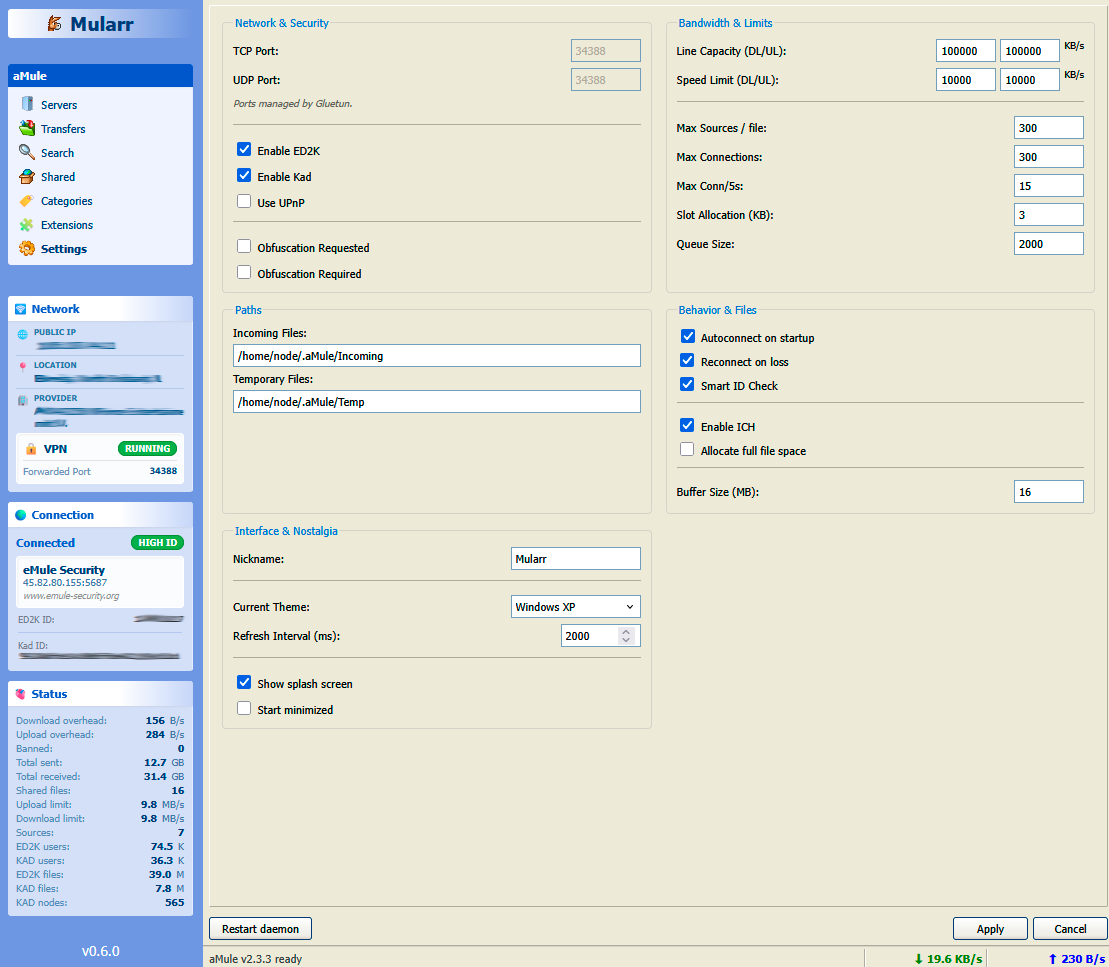The width and height of the screenshot is (1109, 967).
Task: Click the Provider building icon
Action: tap(23, 400)
